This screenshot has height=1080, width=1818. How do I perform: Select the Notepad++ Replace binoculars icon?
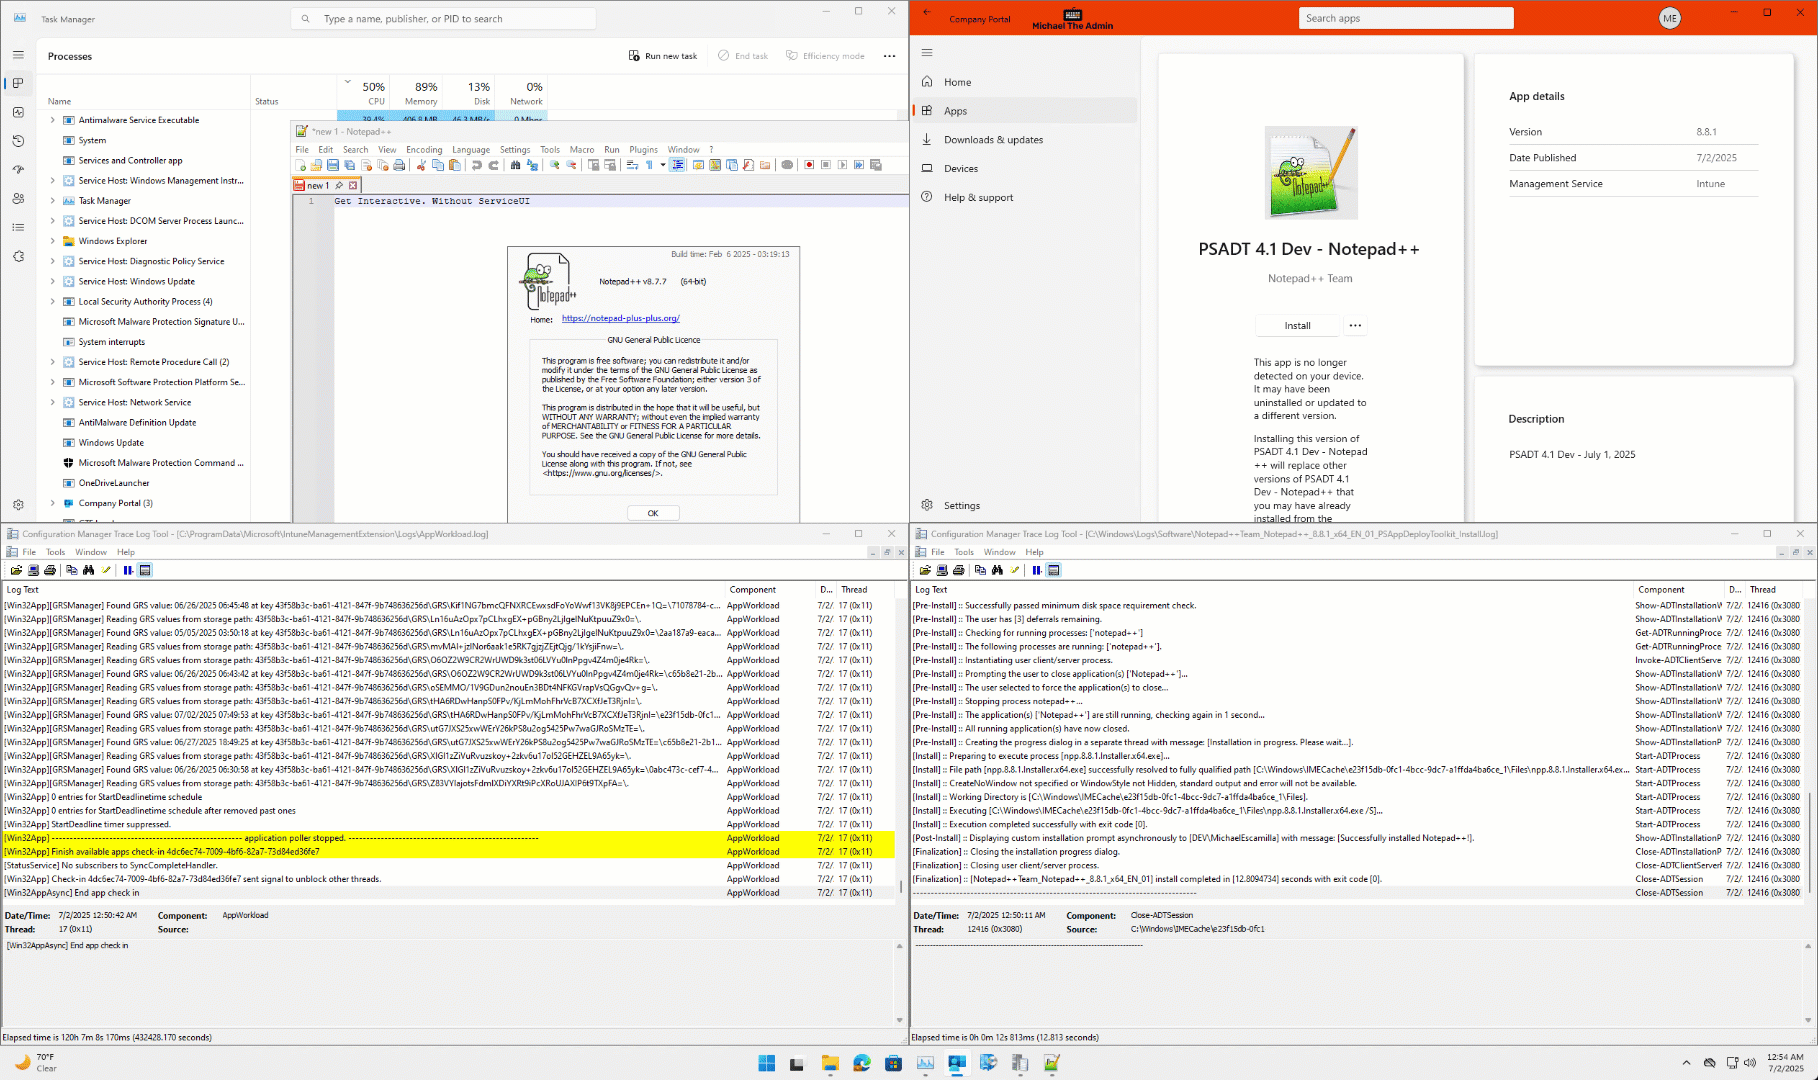(531, 165)
